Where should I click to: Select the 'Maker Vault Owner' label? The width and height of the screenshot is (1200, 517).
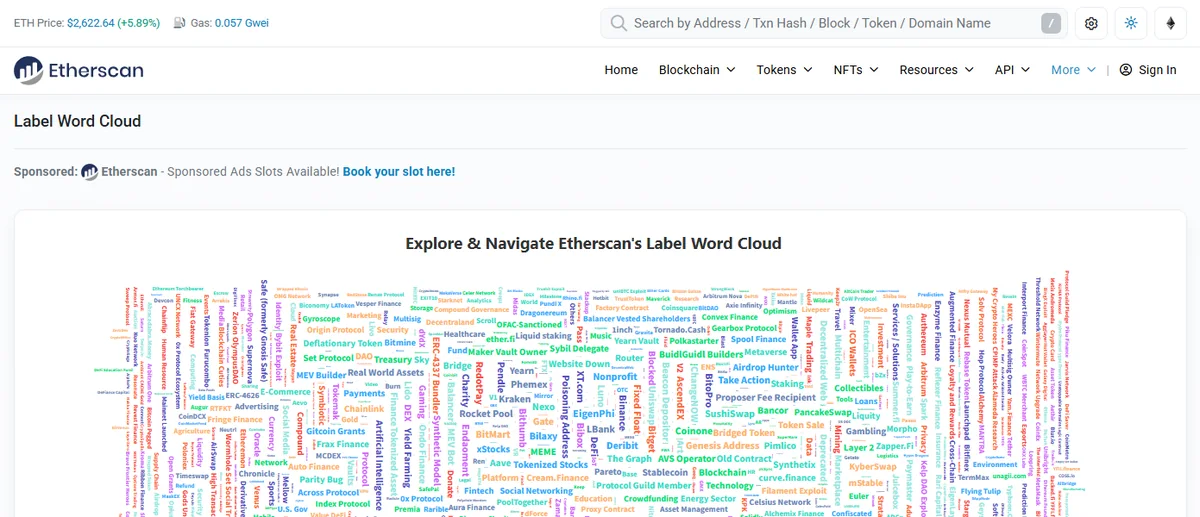coord(508,352)
